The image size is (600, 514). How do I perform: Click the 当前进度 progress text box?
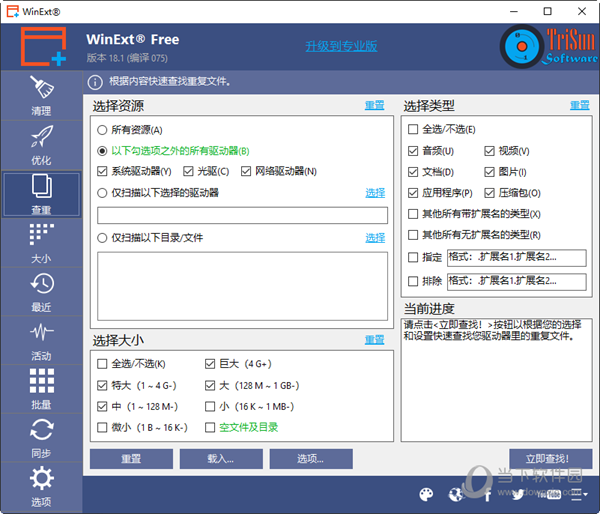point(497,380)
